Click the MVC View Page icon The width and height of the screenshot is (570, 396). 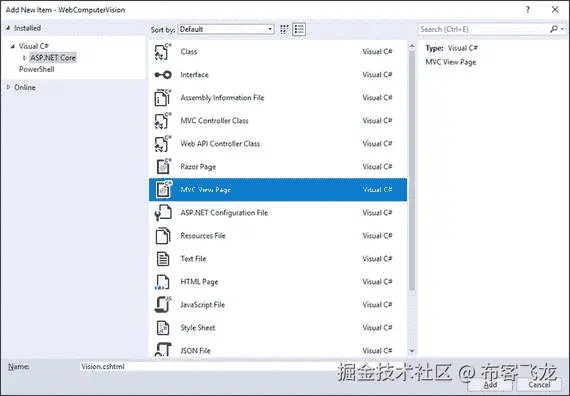163,189
